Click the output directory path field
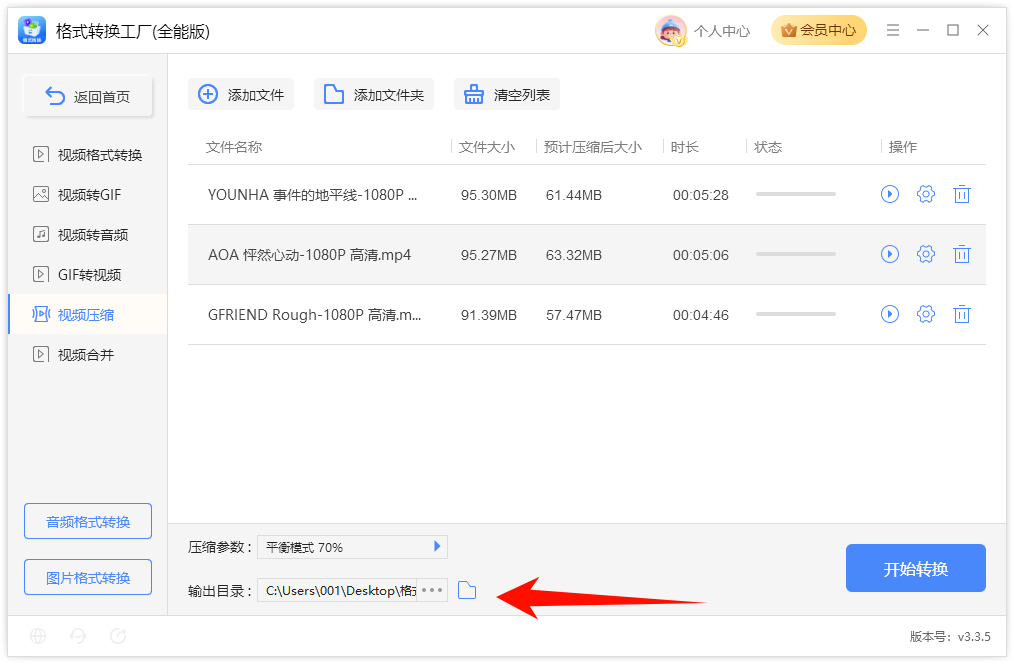This screenshot has height=664, width=1014. pyautogui.click(x=338, y=590)
